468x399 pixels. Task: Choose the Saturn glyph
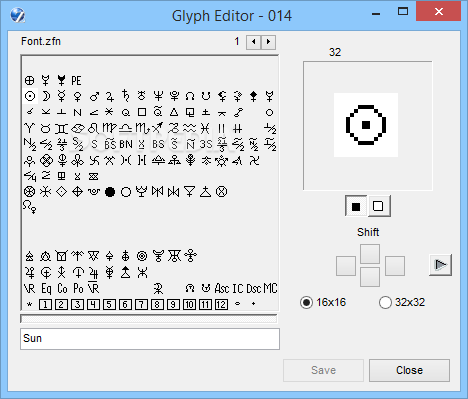[126, 96]
